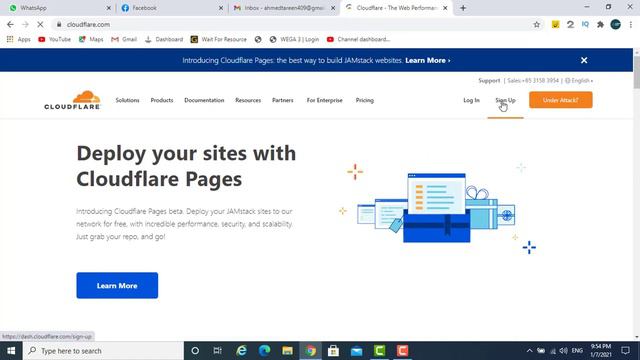Close the Facebook tab

pyautogui.click(x=221, y=8)
